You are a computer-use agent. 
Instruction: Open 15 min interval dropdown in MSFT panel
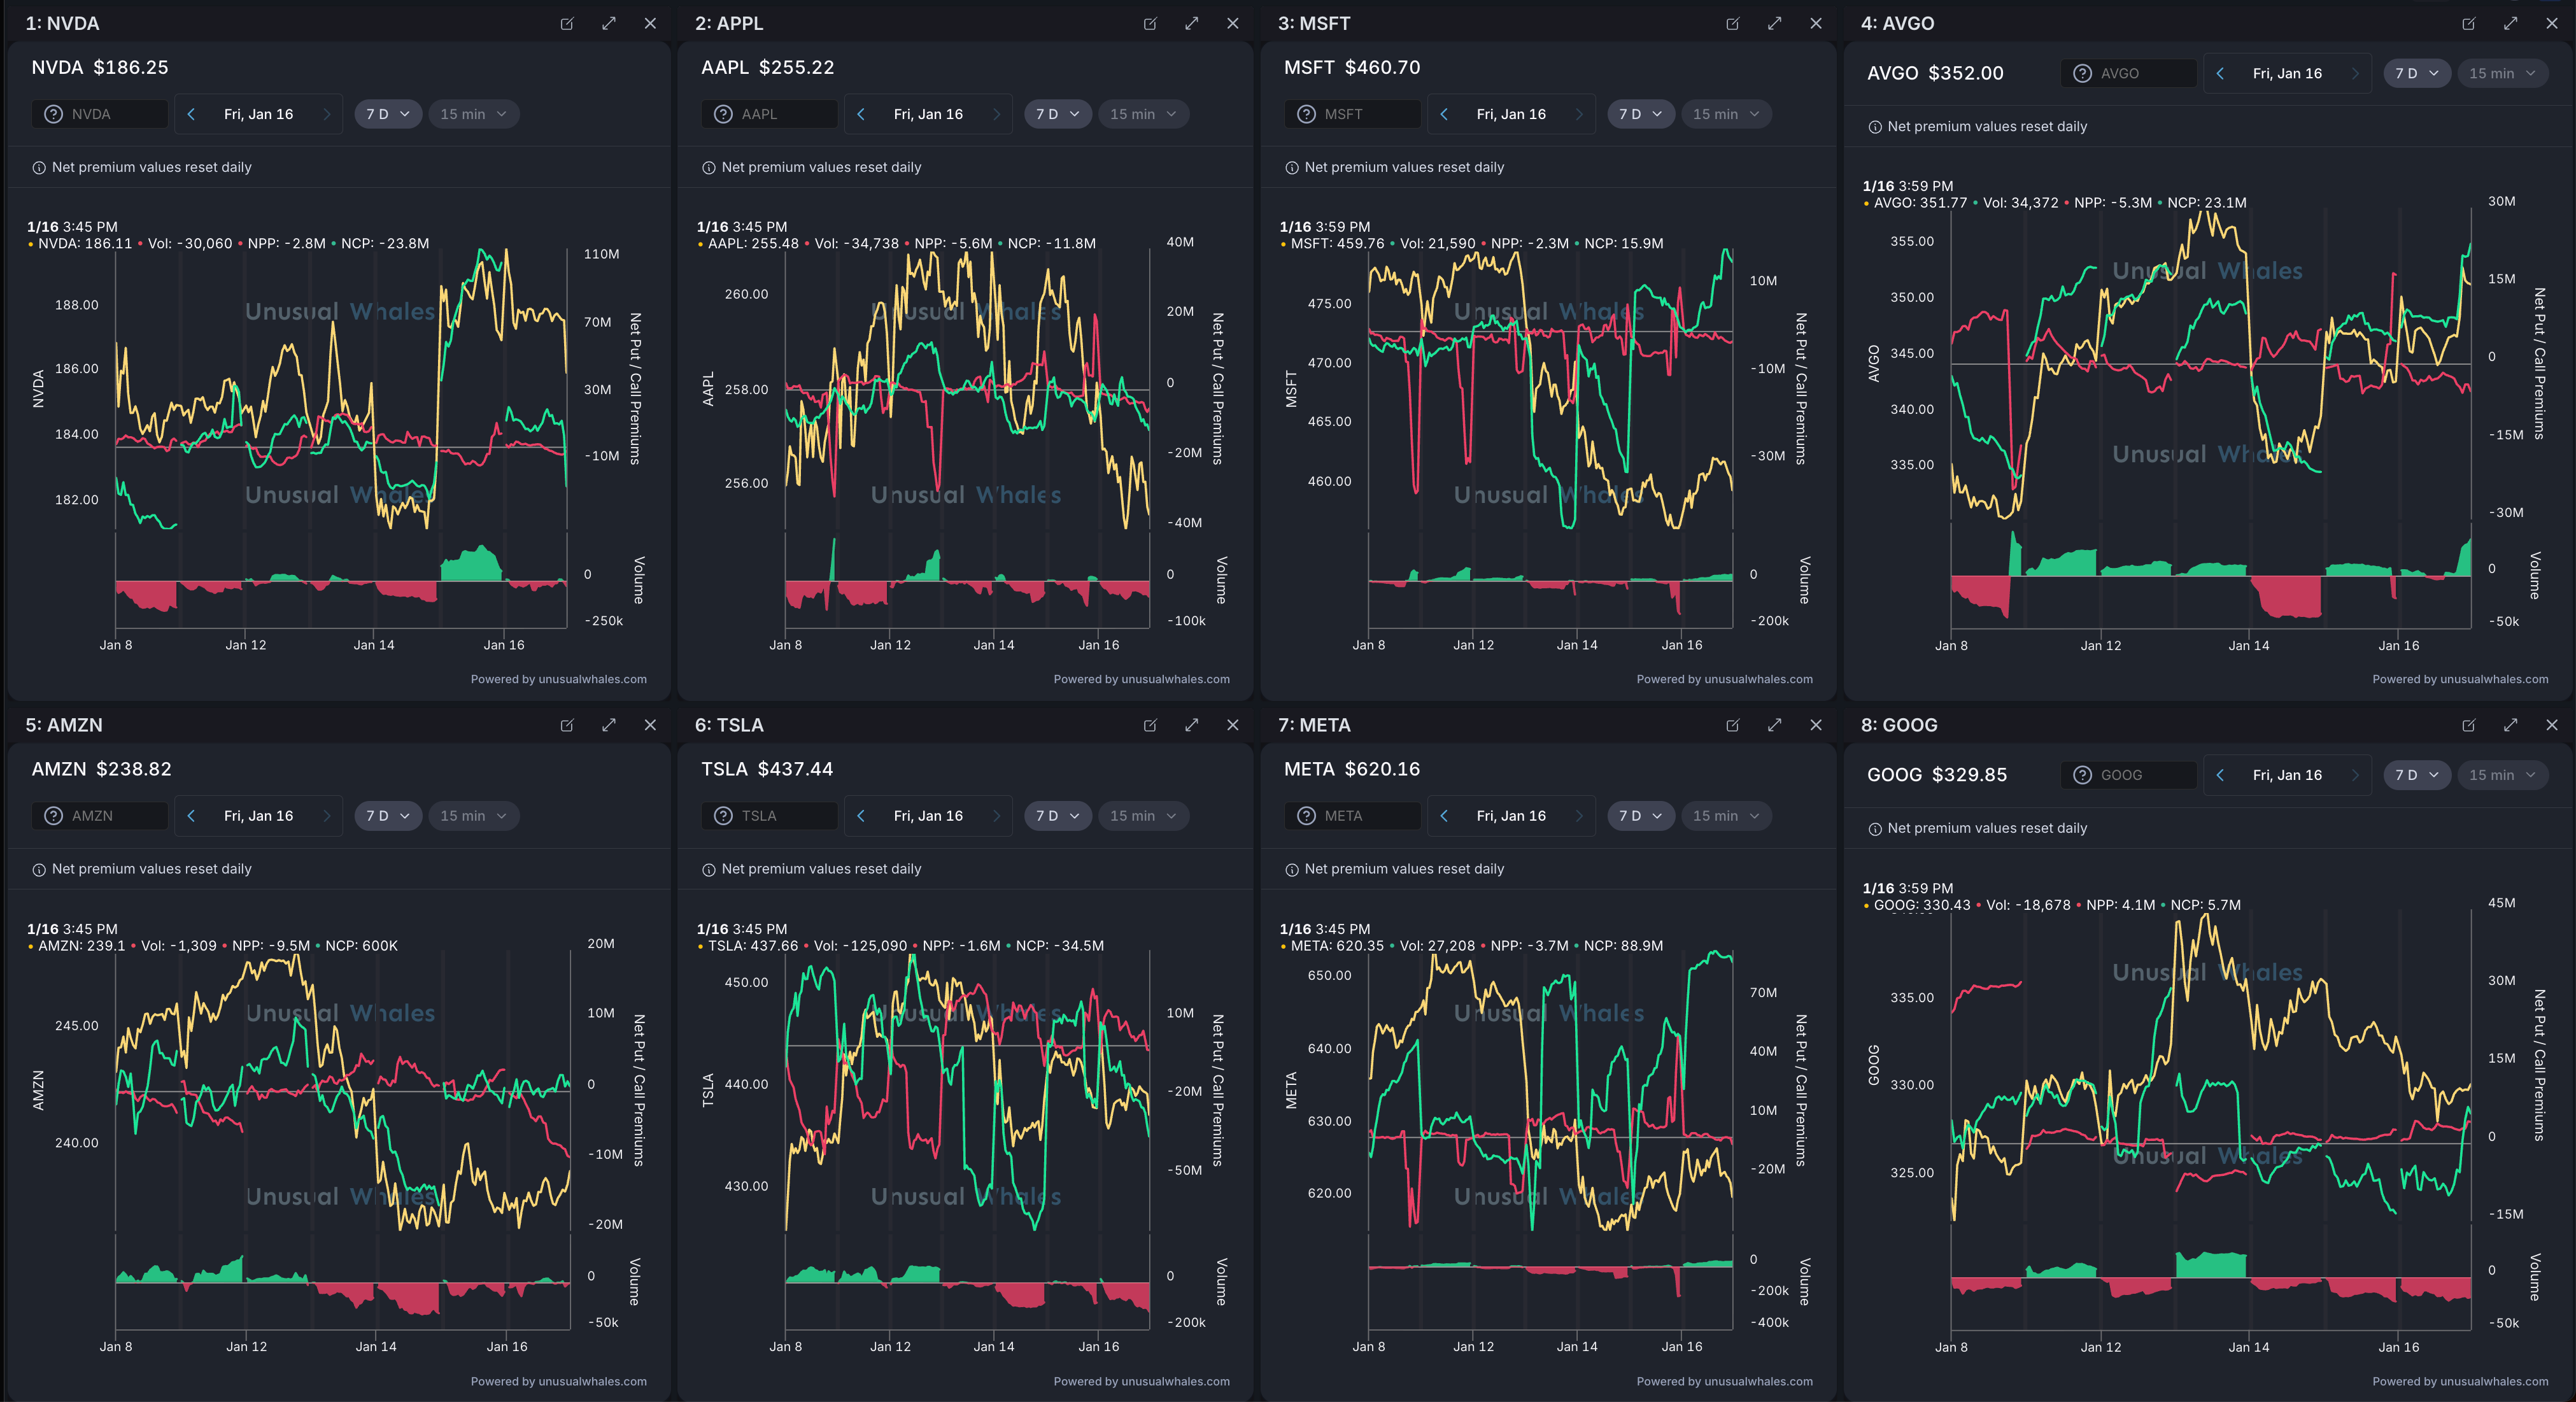click(1725, 114)
